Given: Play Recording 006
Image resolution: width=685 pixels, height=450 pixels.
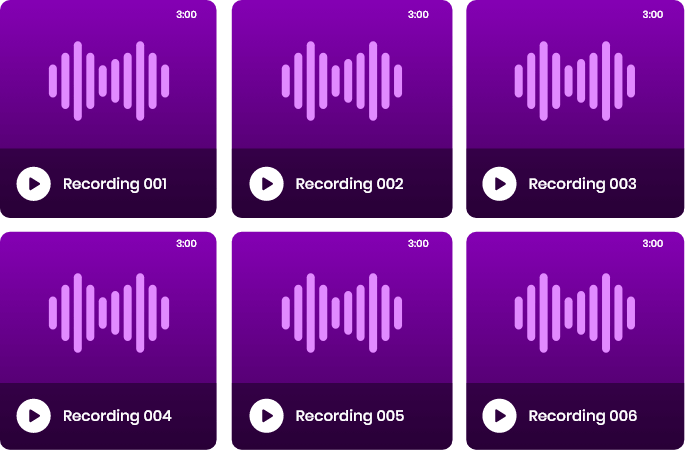Looking at the screenshot, I should point(499,416).
